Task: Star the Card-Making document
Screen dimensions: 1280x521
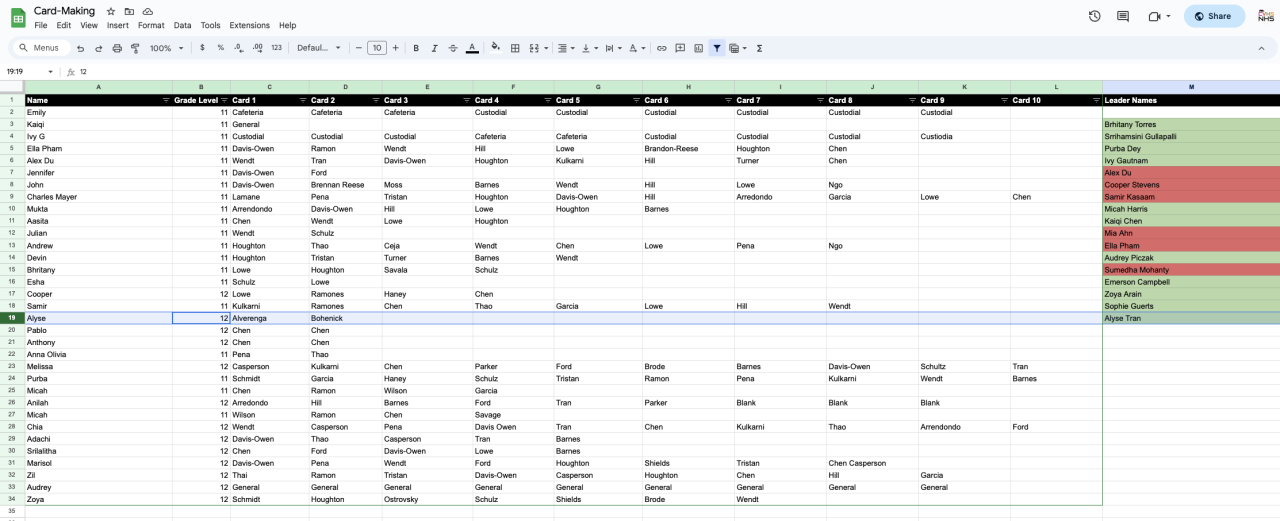Action: point(111,11)
